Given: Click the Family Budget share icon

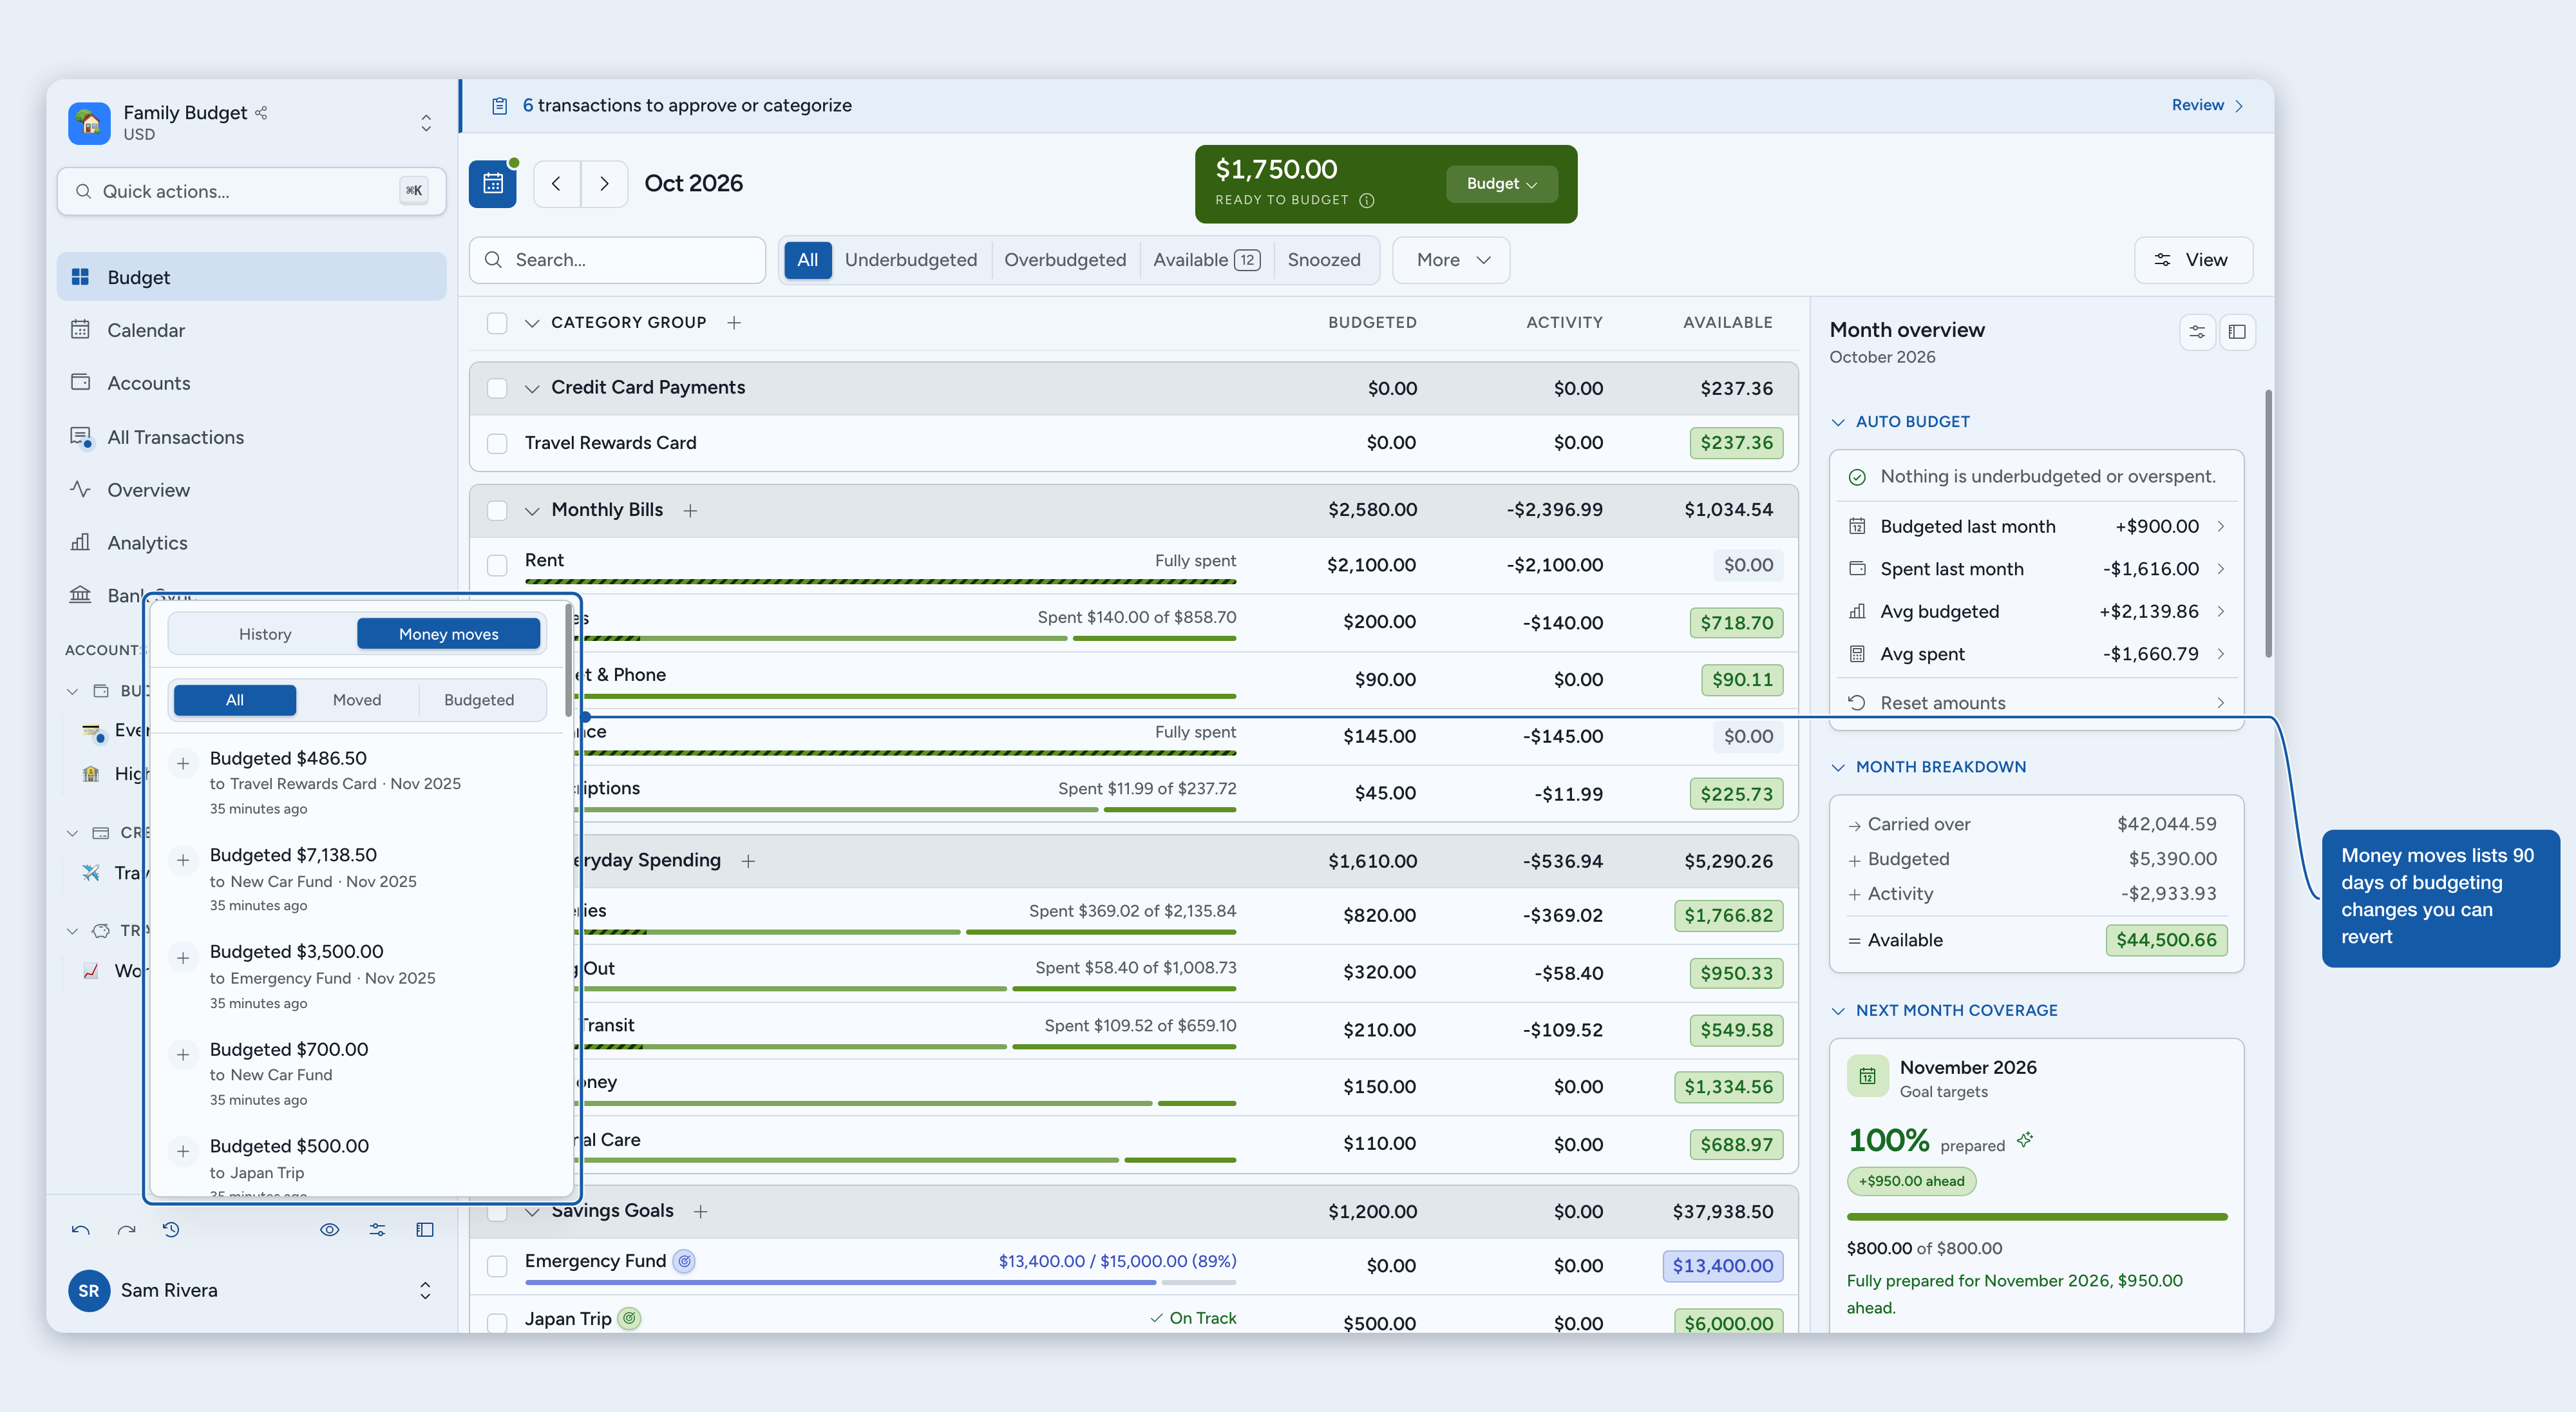Looking at the screenshot, I should point(261,113).
